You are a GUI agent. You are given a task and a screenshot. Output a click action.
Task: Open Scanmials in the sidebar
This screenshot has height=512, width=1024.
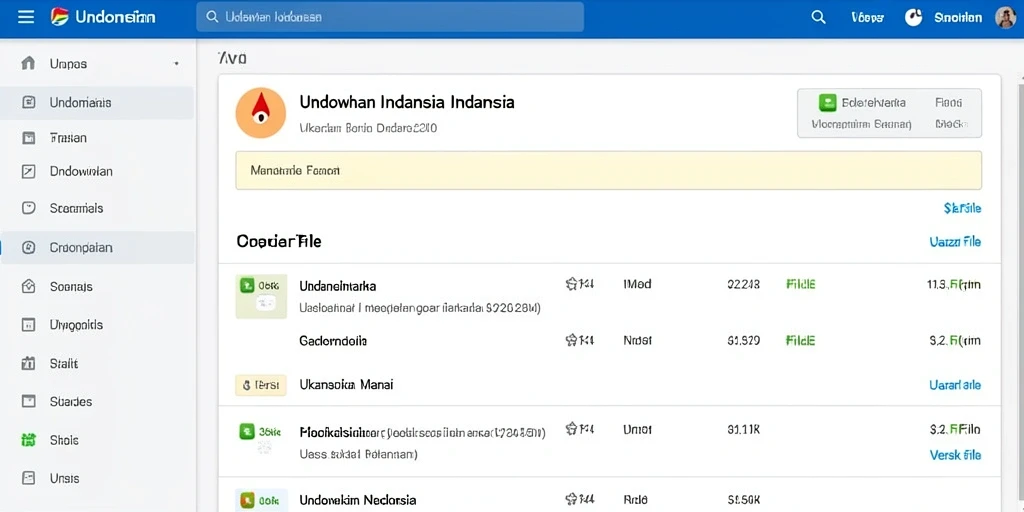(76, 208)
